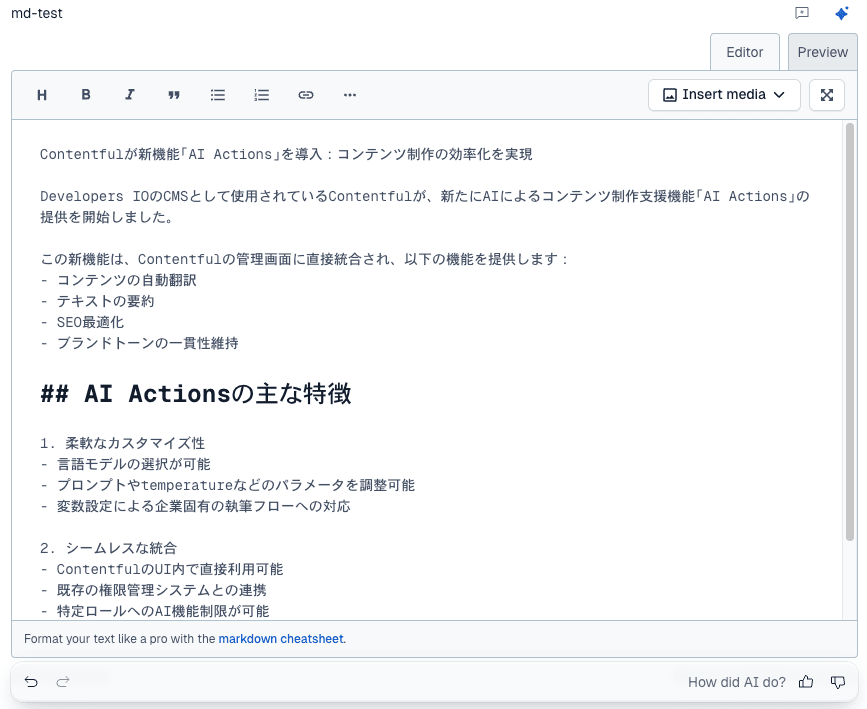
Task: Click the line '- ContentfulのUI内で直接利用可能'
Action: pos(161,569)
